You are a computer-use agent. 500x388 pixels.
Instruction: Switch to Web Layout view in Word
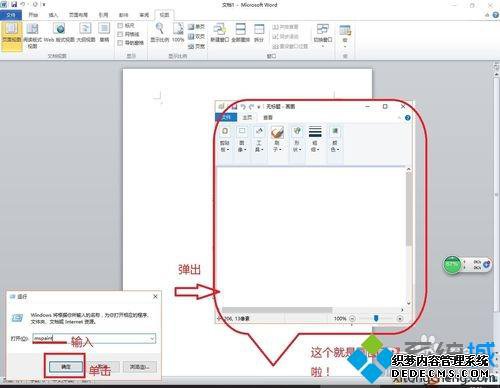pos(59,33)
